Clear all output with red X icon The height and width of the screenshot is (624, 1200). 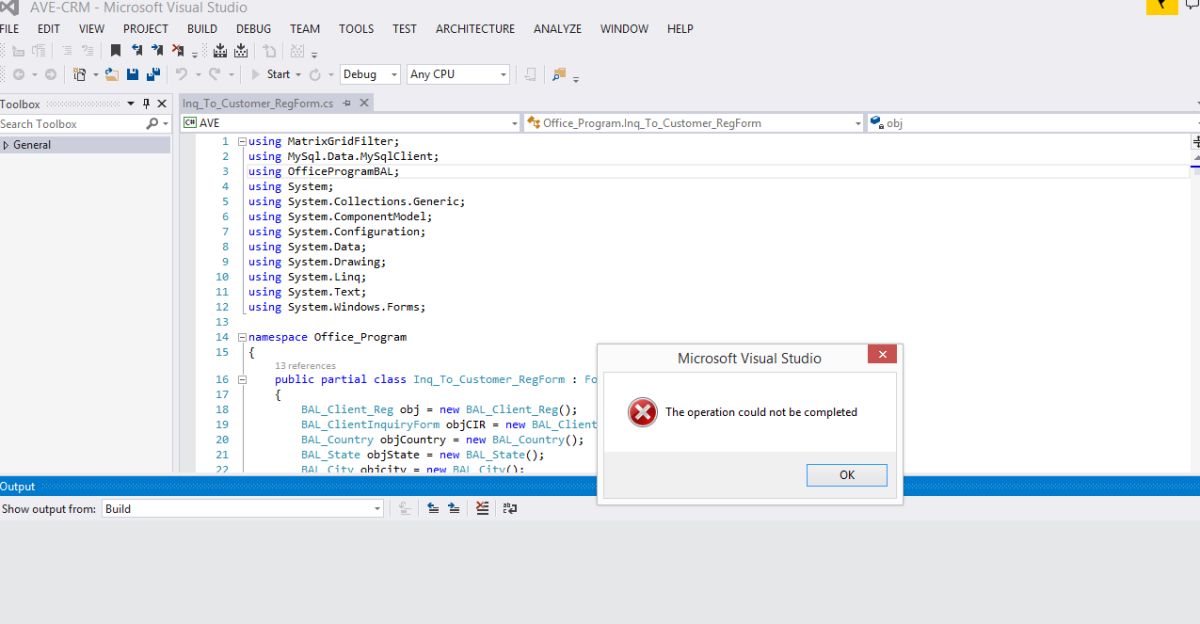pos(482,508)
